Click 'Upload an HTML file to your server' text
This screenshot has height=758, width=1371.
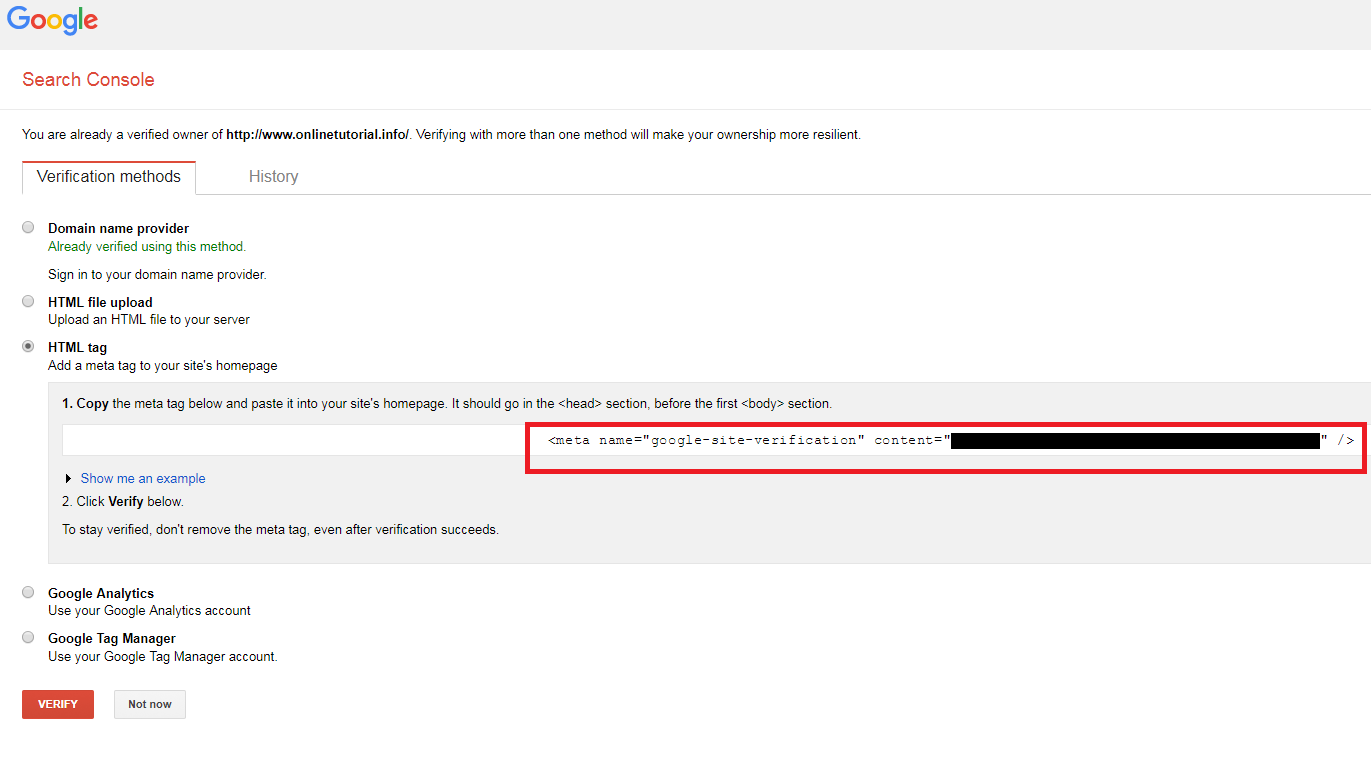[x=149, y=320]
